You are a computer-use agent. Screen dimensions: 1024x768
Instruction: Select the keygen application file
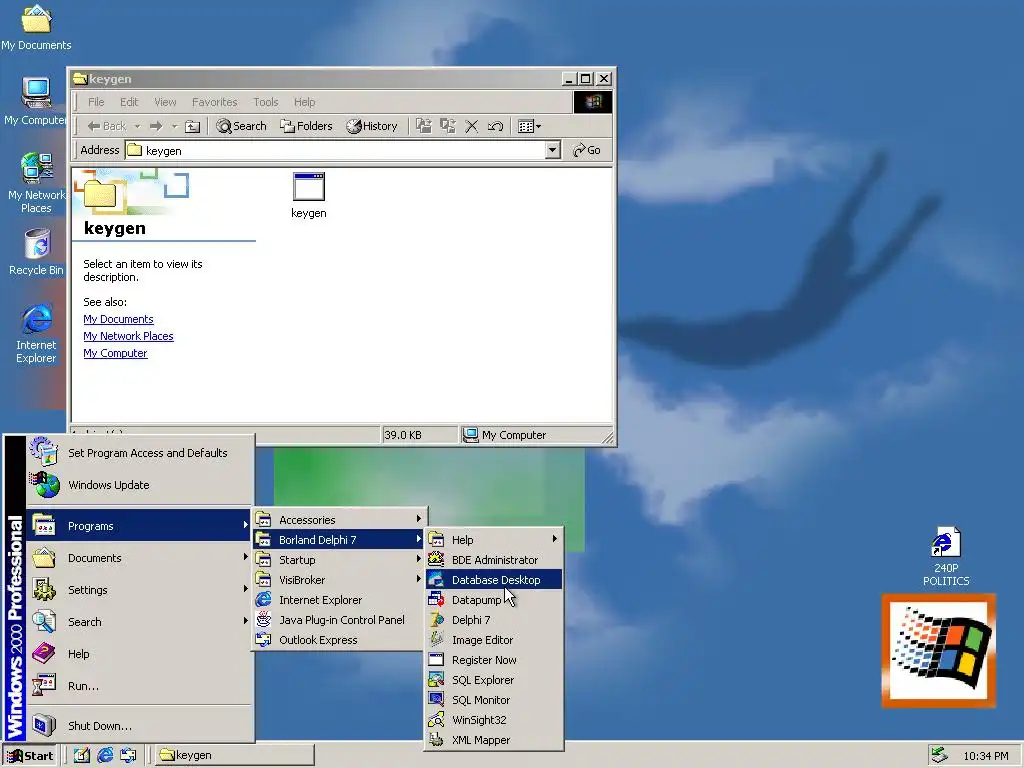pos(309,195)
